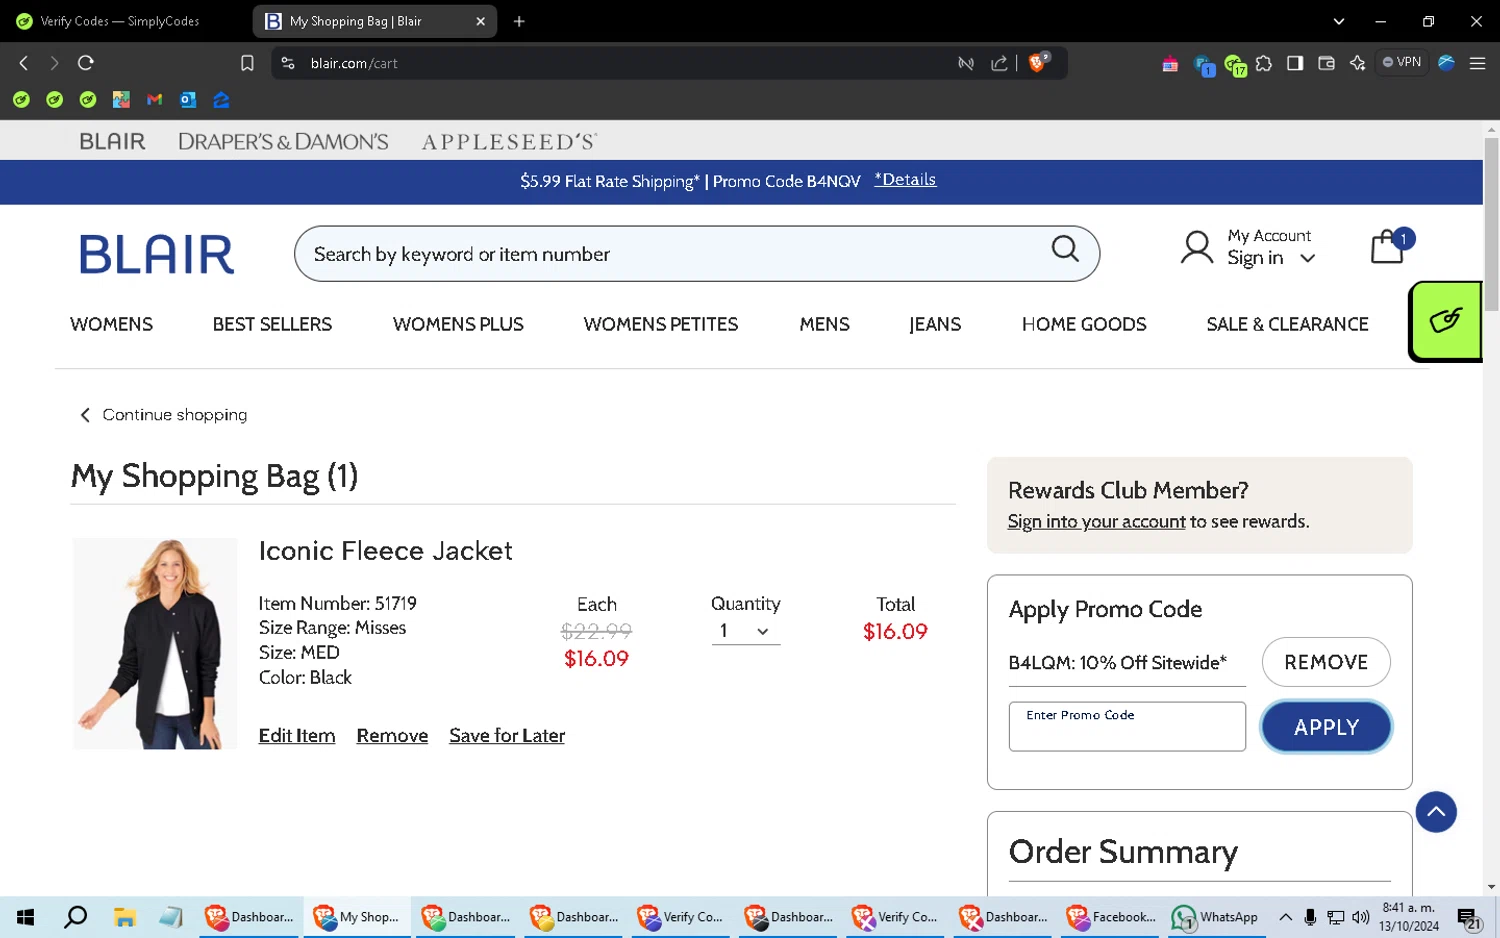This screenshot has width=1500, height=938.
Task: Click the My Account user icon
Action: (x=1196, y=248)
